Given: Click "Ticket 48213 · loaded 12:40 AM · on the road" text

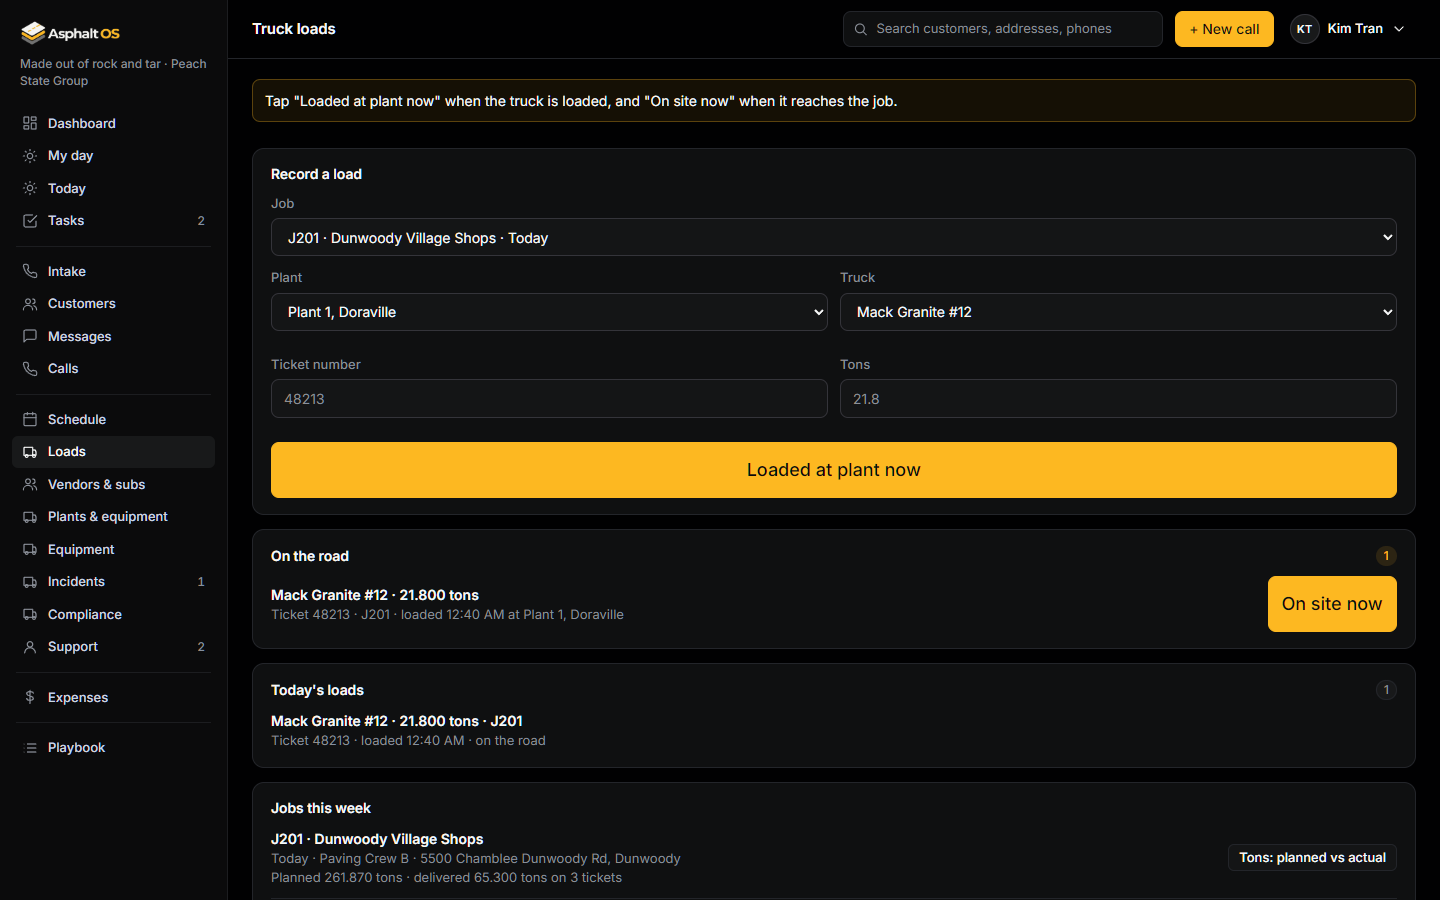Looking at the screenshot, I should [408, 741].
